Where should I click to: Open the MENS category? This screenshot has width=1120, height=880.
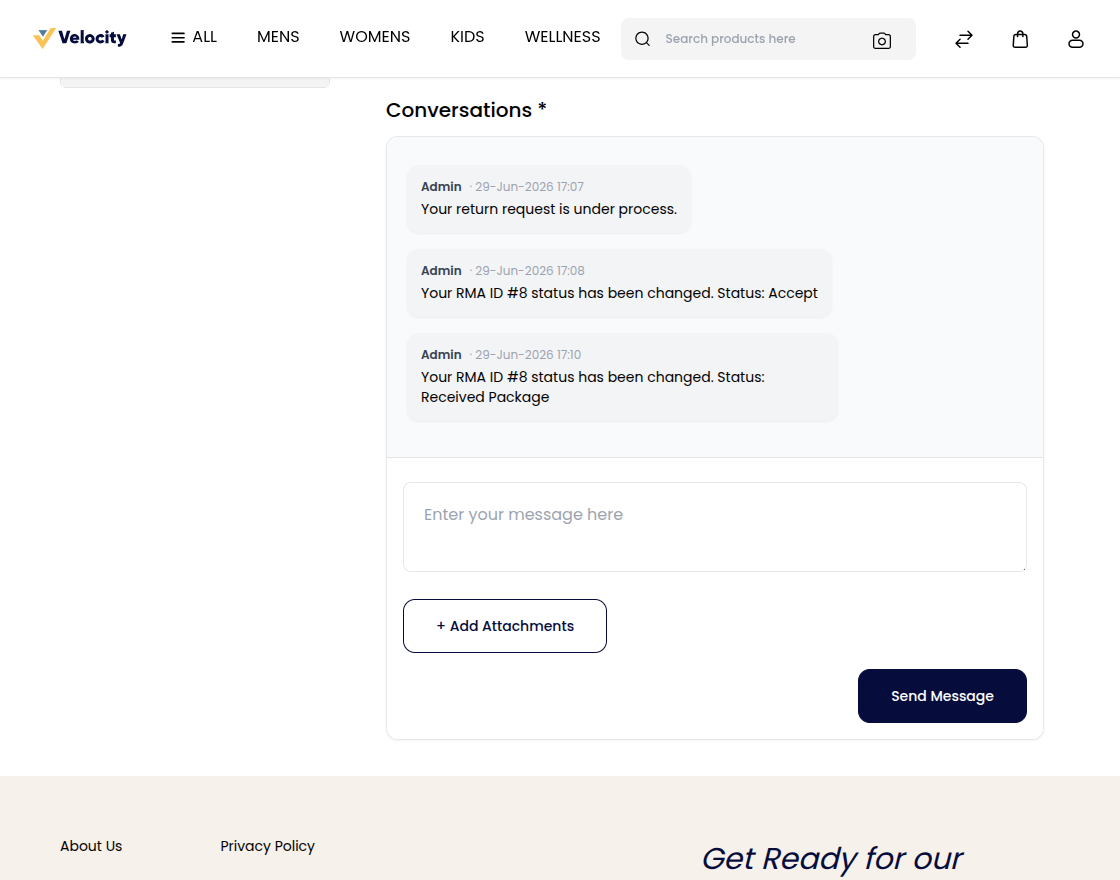[x=278, y=37]
